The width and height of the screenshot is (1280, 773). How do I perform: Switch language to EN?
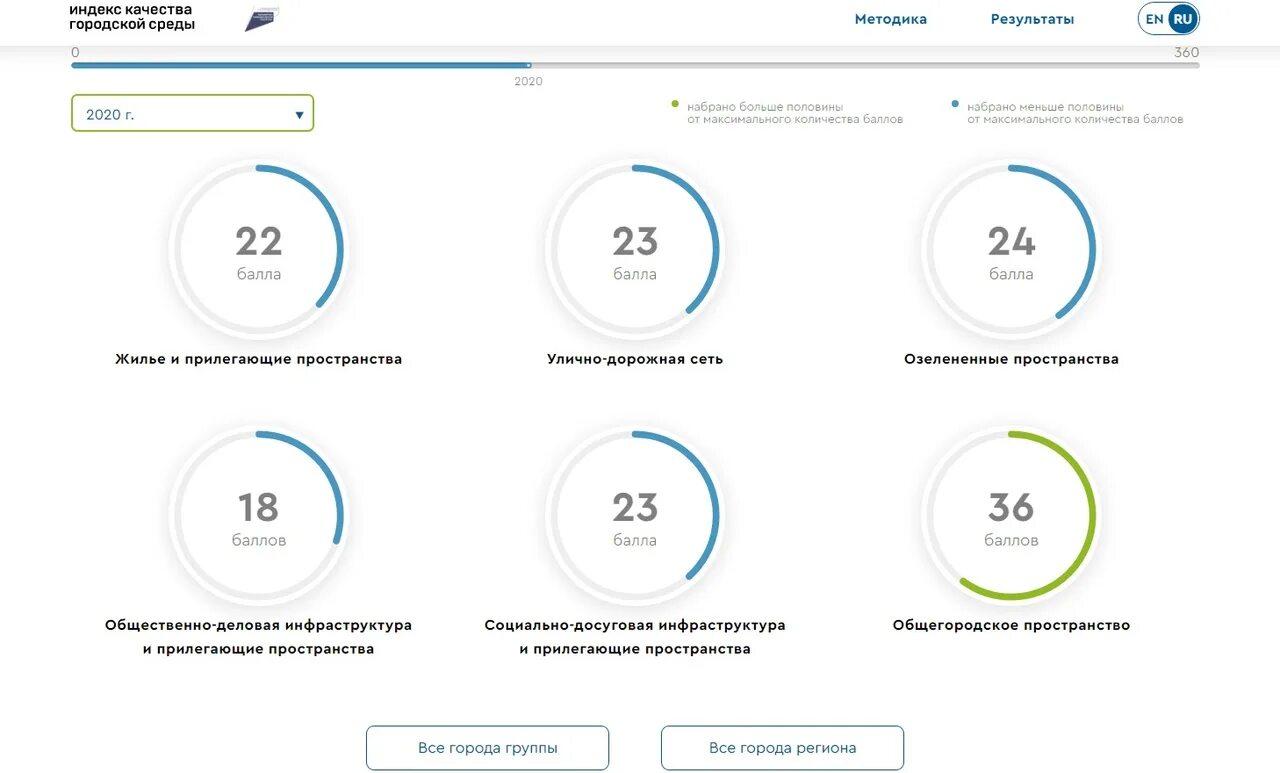click(1154, 19)
